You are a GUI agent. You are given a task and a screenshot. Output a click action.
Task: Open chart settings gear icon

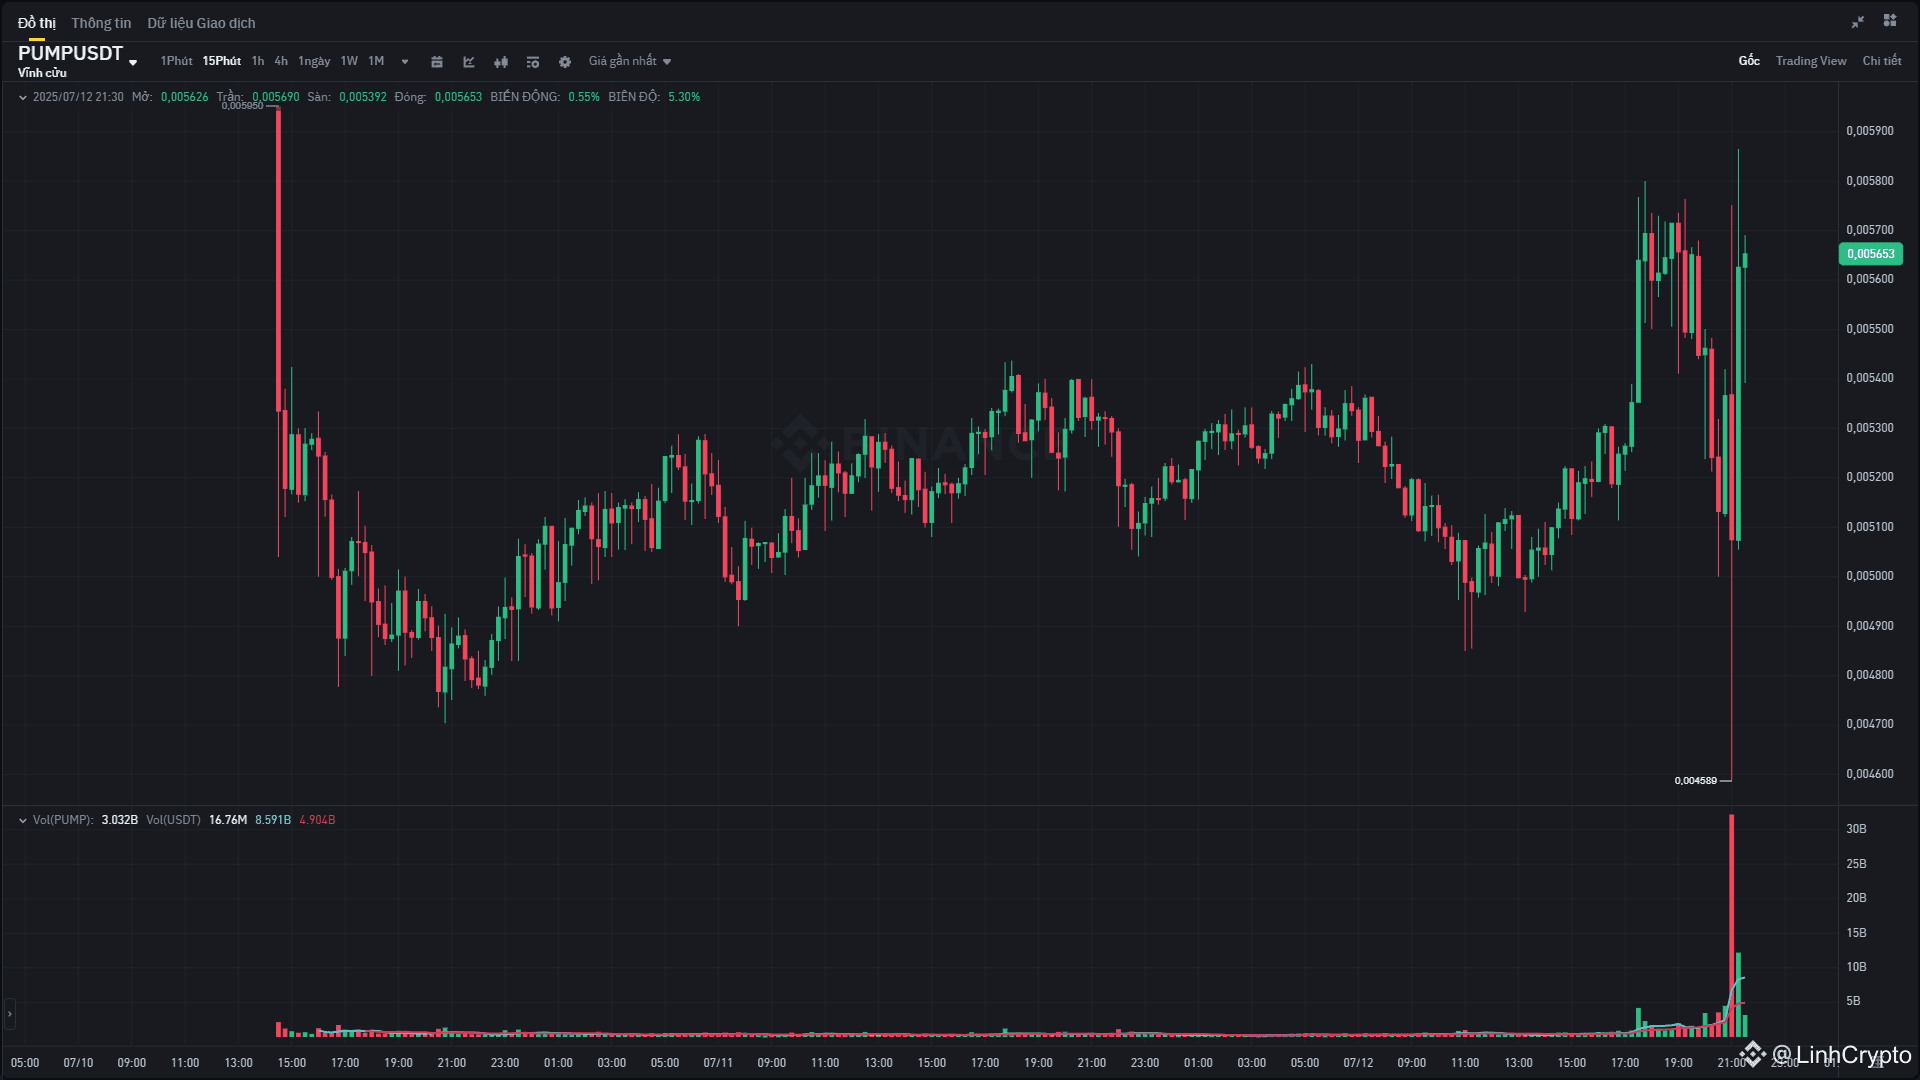click(565, 62)
